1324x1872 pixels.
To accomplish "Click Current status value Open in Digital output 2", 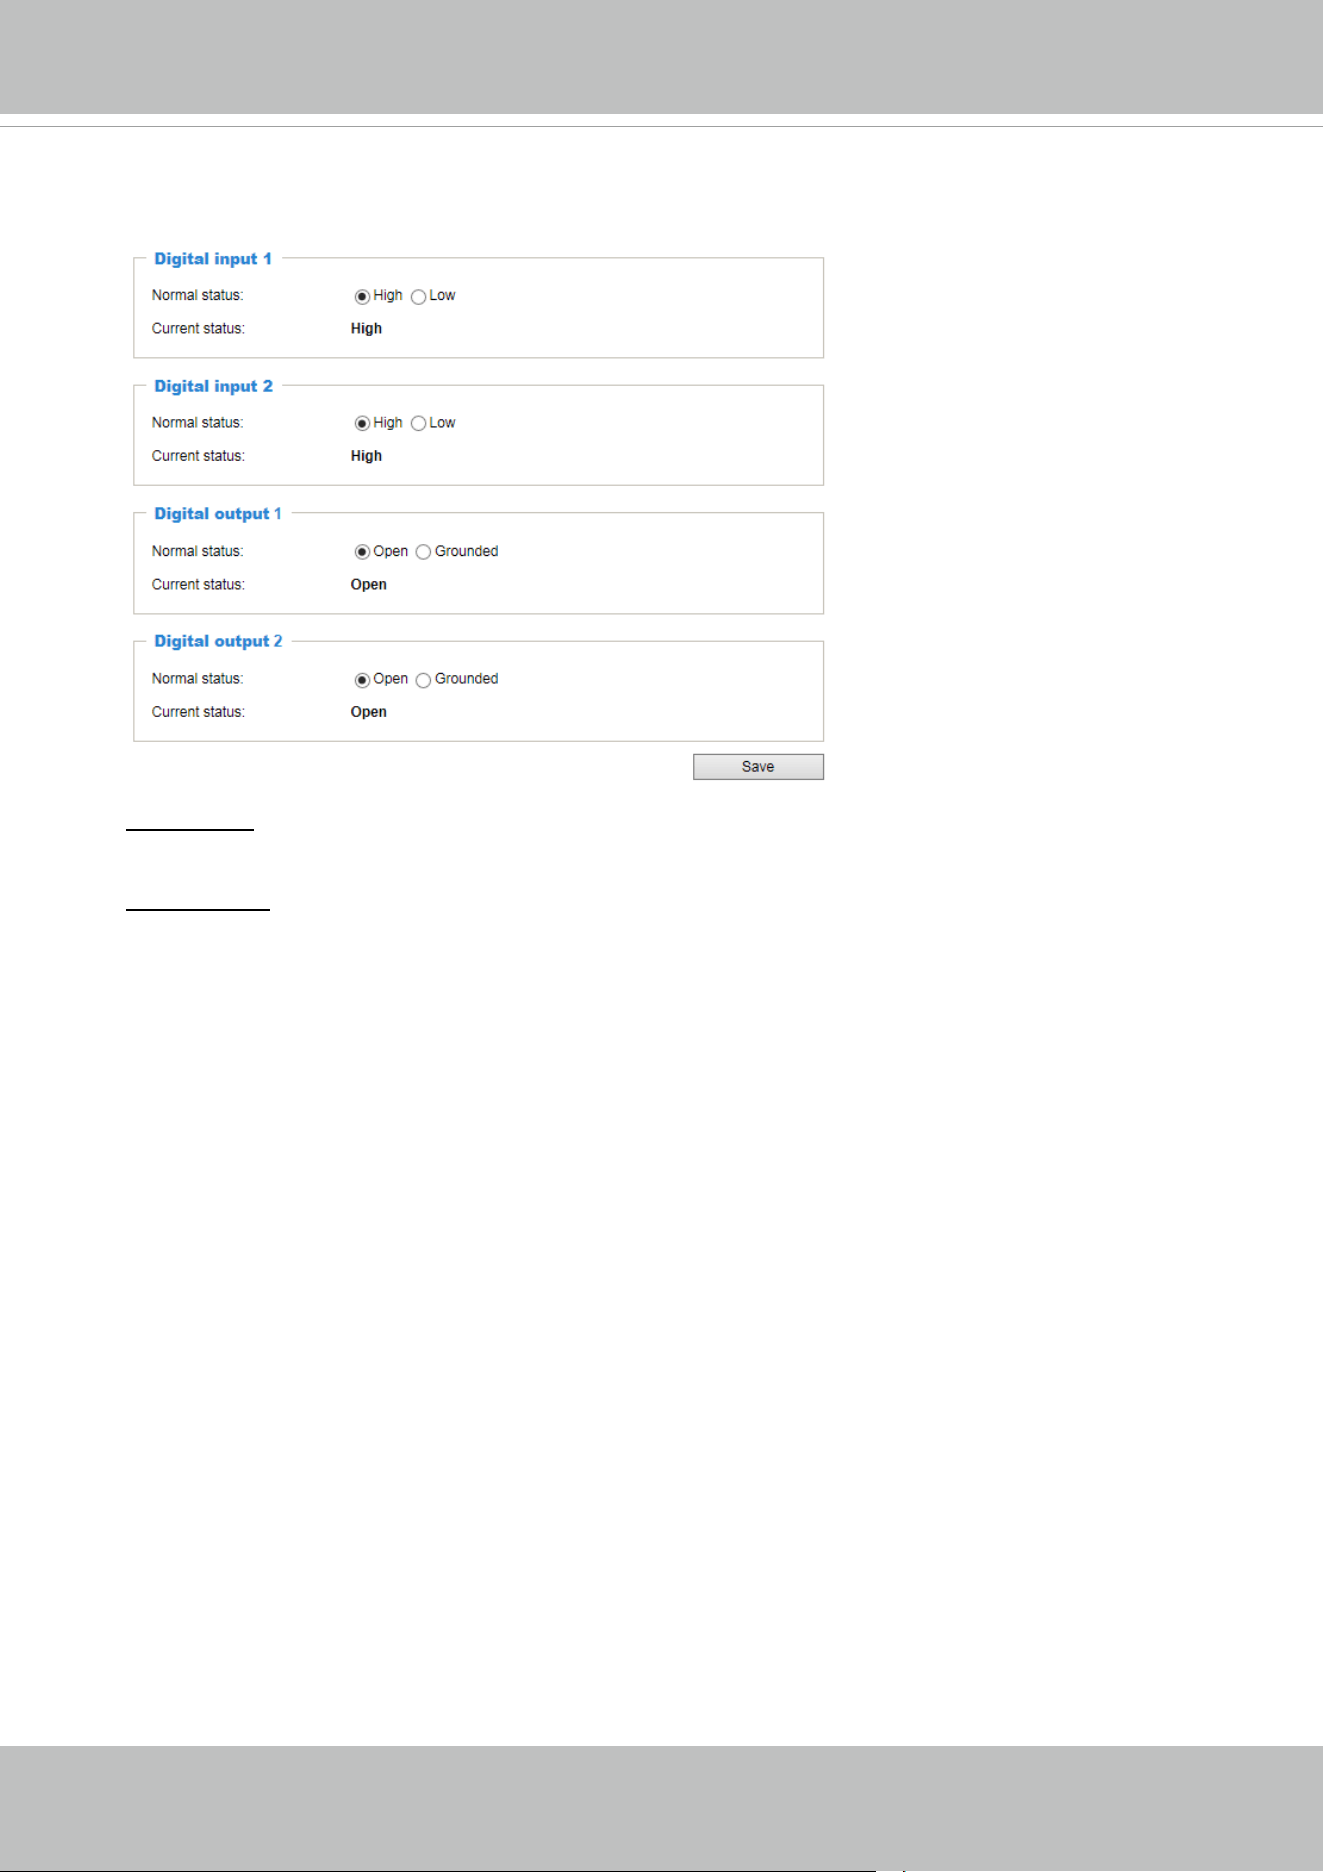I will pos(368,712).
